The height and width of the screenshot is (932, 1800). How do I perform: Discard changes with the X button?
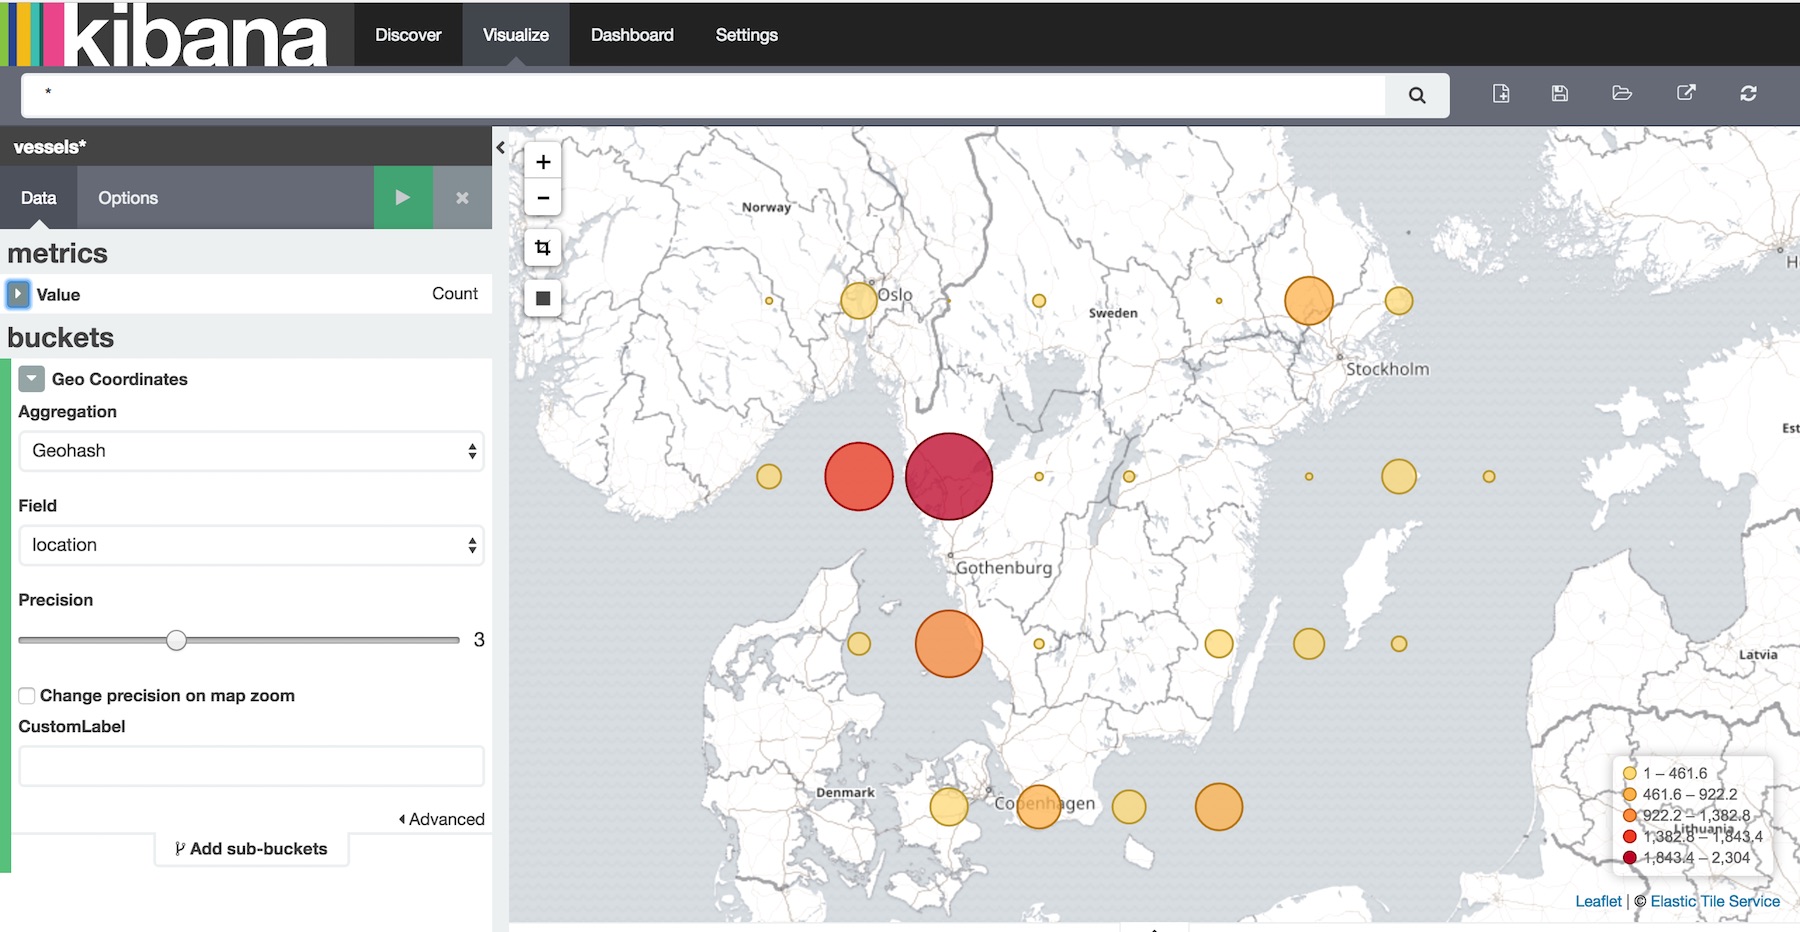click(462, 198)
